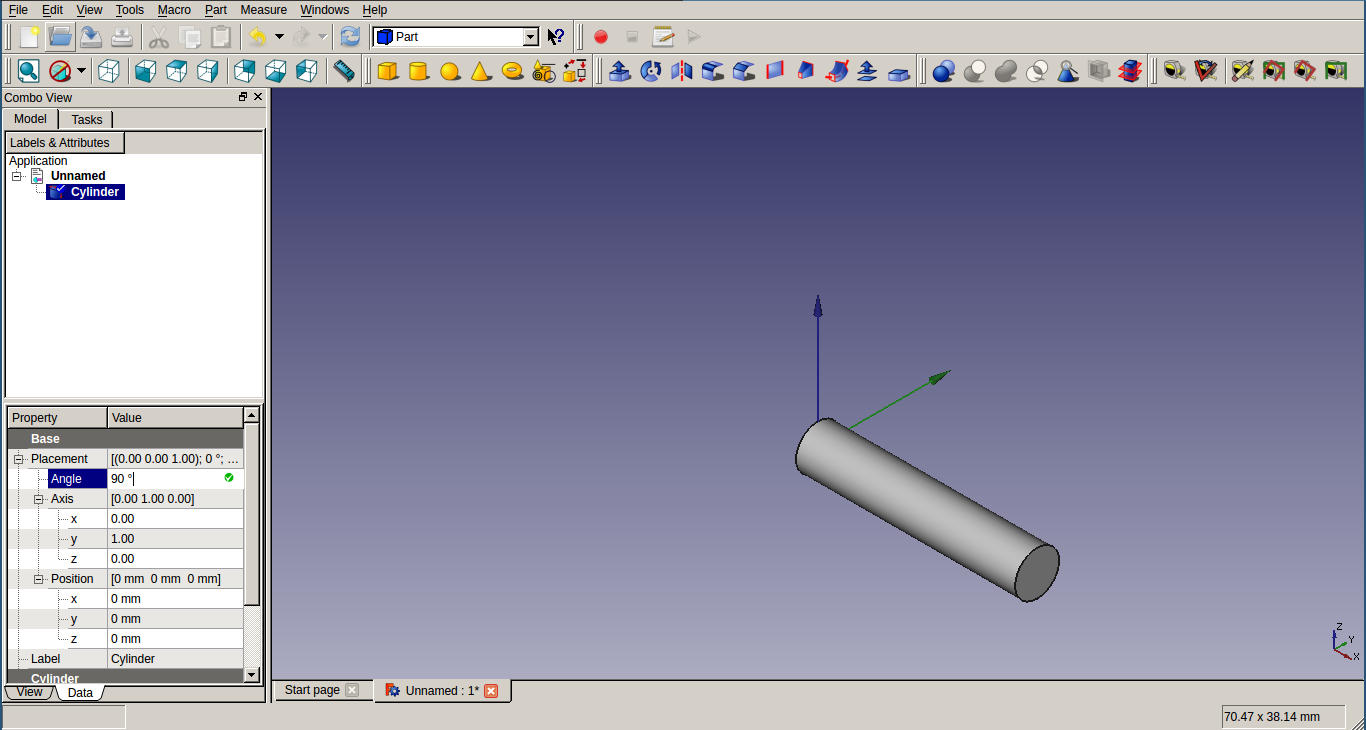Open the Windows menu
The height and width of the screenshot is (730, 1366).
tap(325, 10)
